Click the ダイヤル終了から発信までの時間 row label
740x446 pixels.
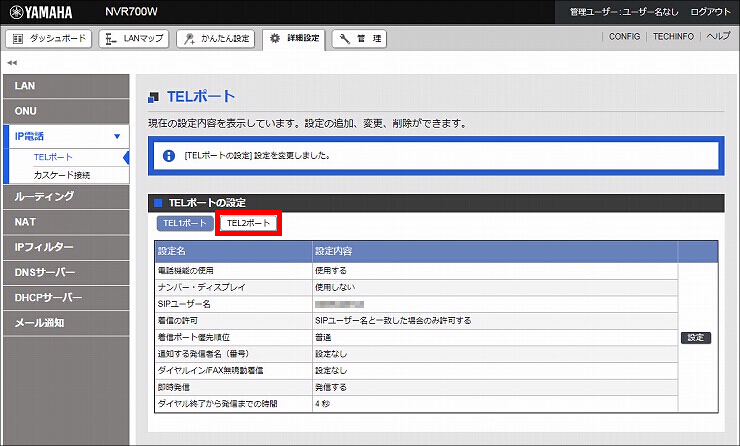tap(218, 404)
